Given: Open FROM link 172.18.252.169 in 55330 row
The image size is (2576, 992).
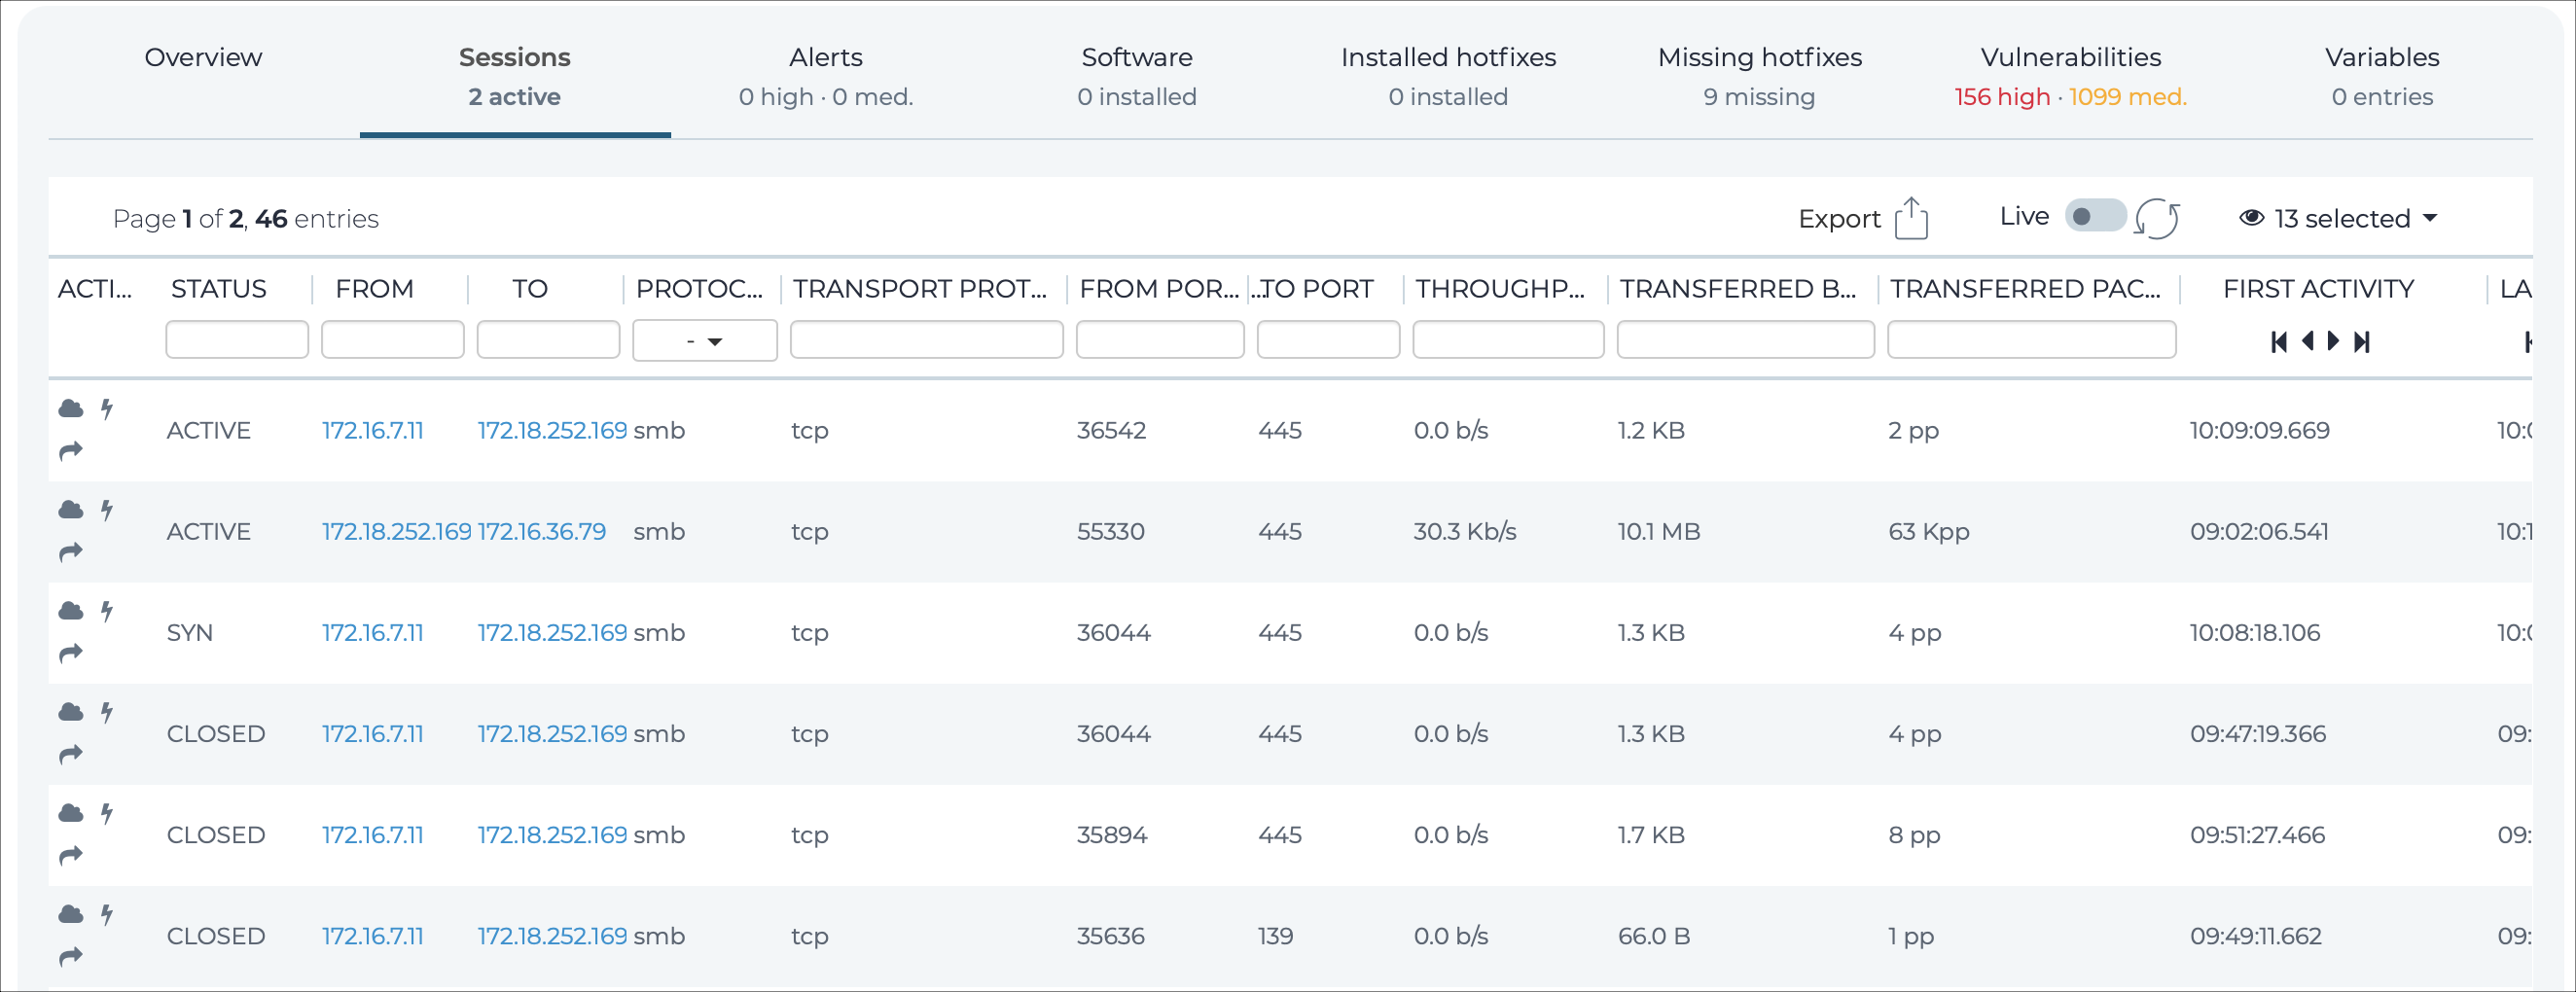Looking at the screenshot, I should 397,531.
